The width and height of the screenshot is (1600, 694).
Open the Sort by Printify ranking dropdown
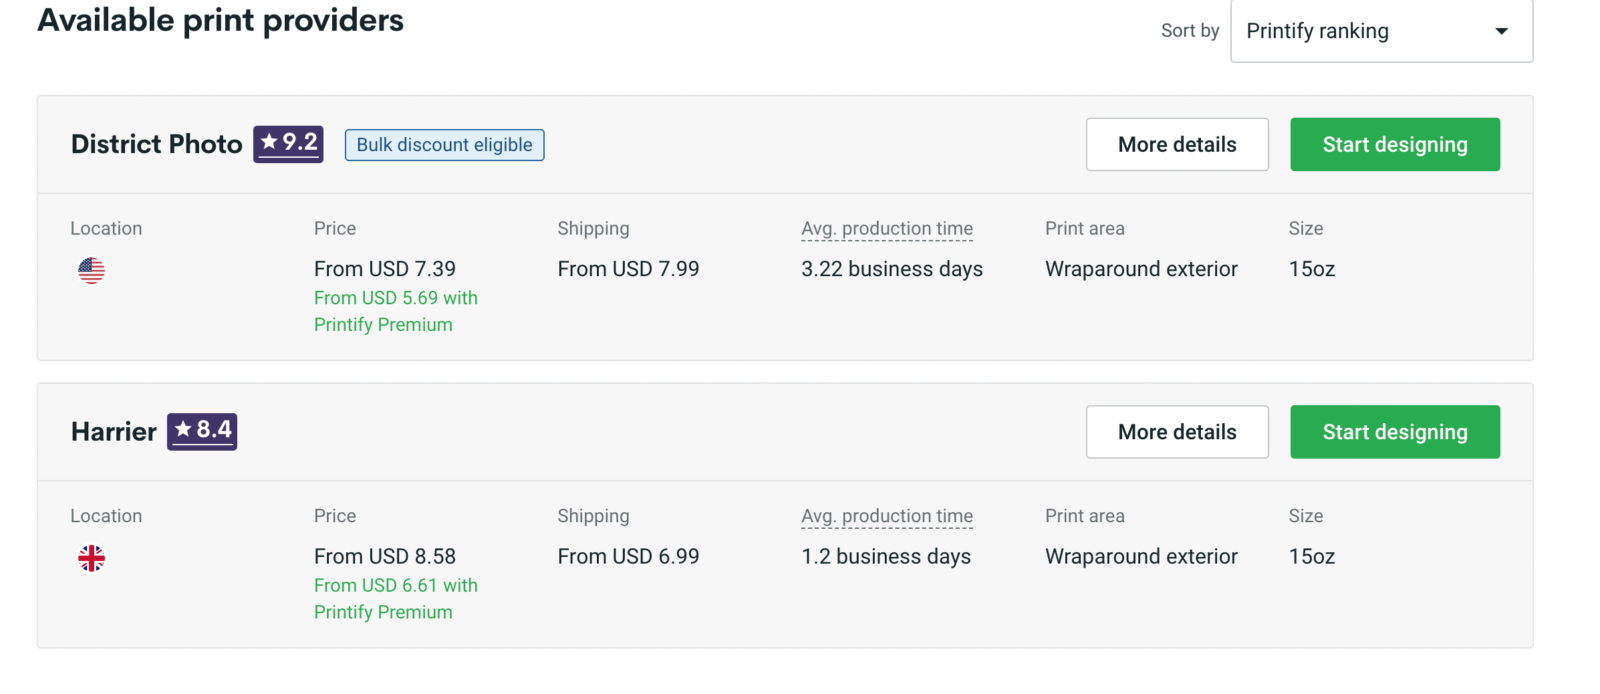[x=1380, y=31]
